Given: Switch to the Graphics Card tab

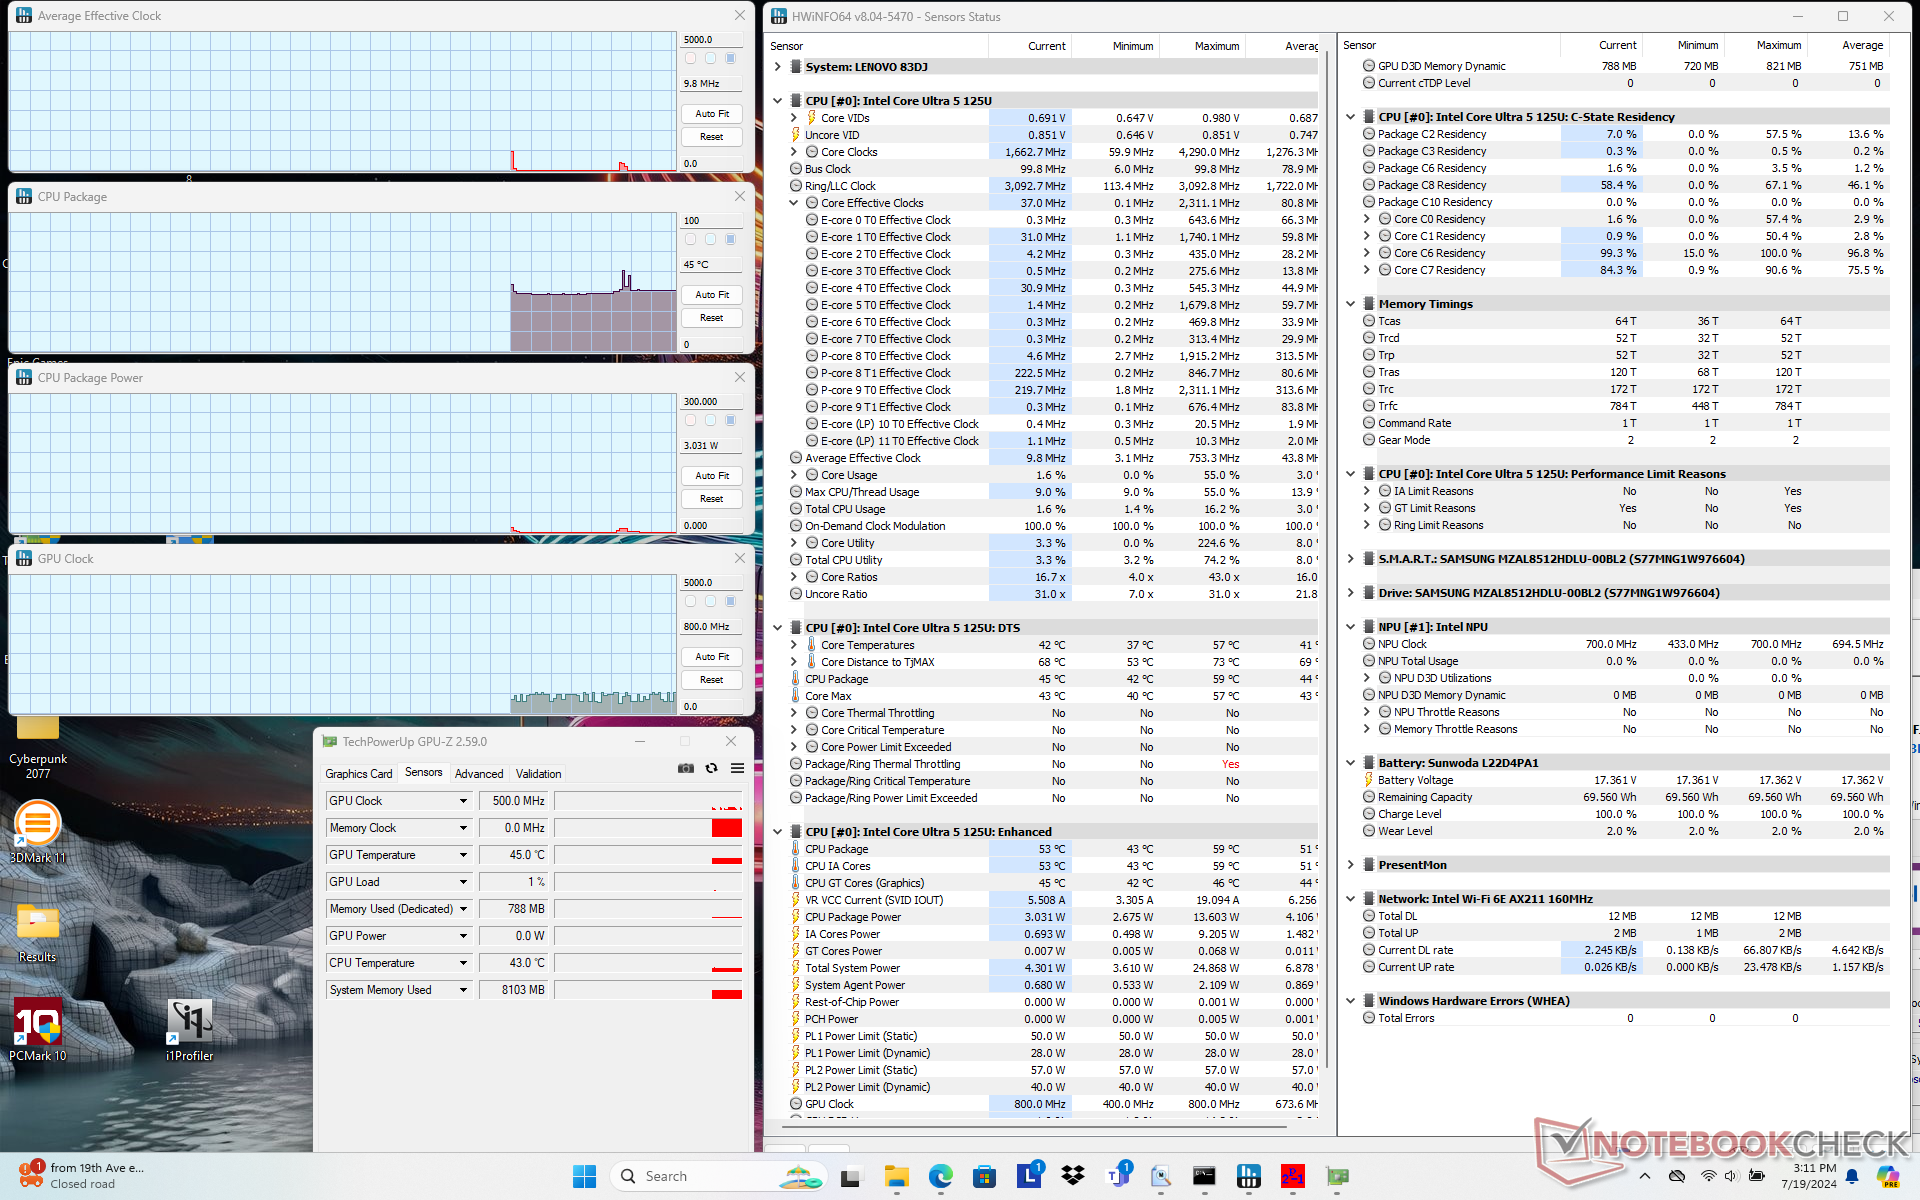Looking at the screenshot, I should click(x=358, y=774).
